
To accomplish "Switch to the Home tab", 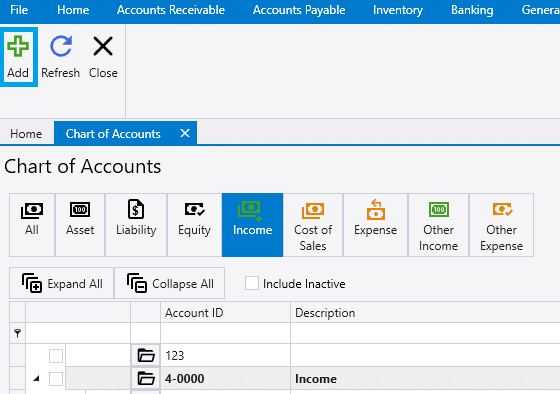I will click(26, 134).
